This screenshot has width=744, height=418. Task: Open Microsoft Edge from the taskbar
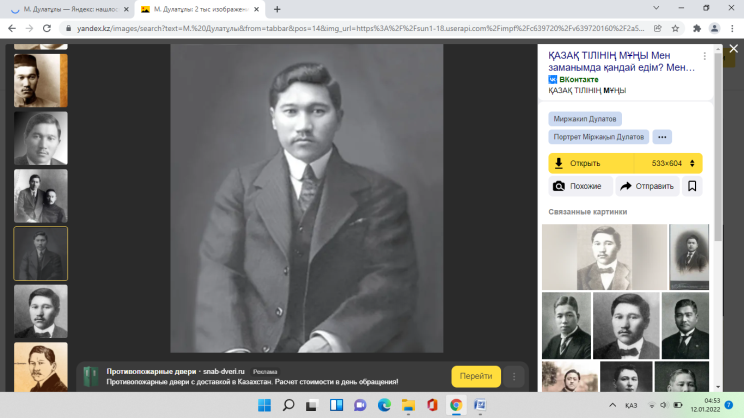point(384,405)
